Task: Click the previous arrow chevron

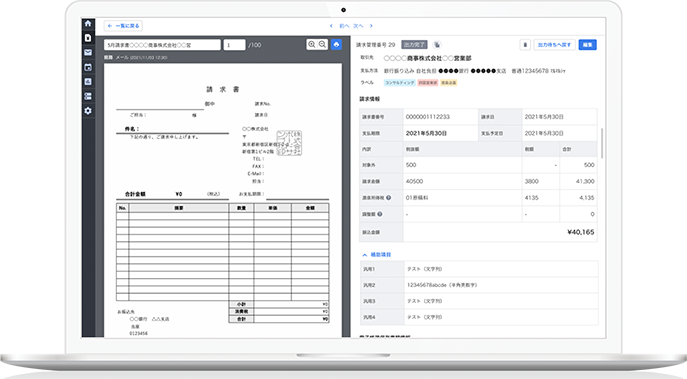Action: point(331,26)
